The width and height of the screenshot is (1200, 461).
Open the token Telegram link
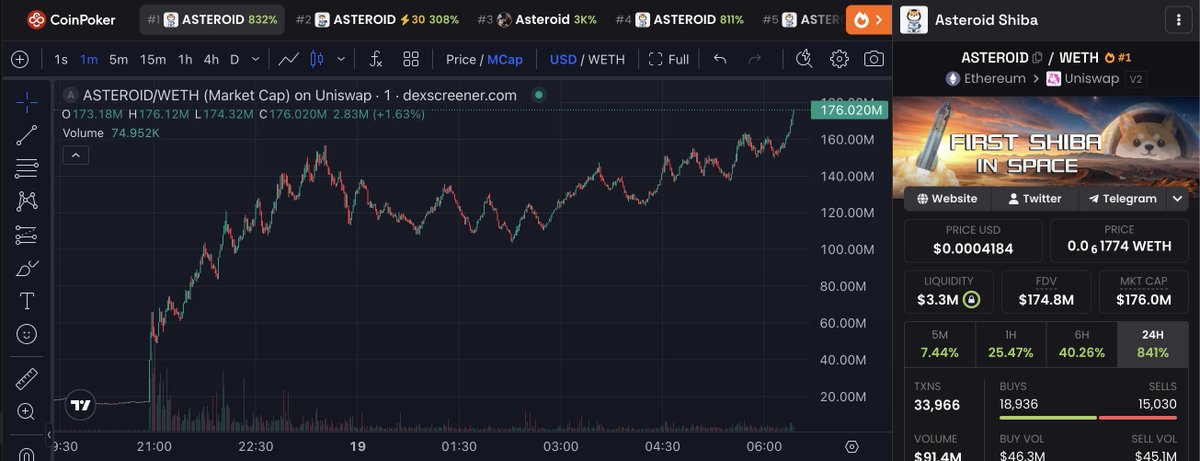[1122, 198]
